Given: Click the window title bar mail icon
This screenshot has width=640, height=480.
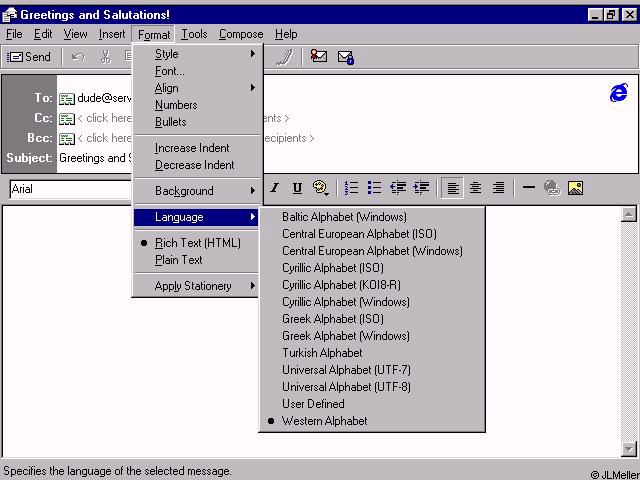Looking at the screenshot, I should tap(10, 15).
